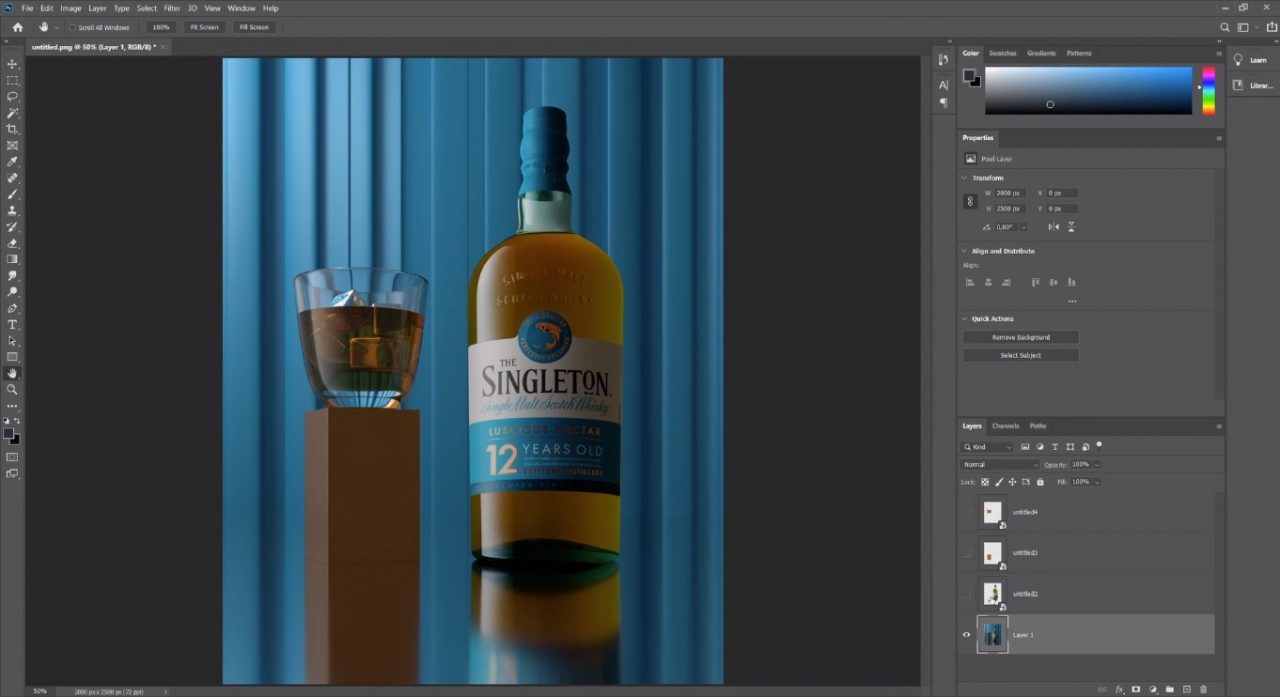Select the Zoom tool in toolbar
This screenshot has width=1280, height=697.
[12, 389]
